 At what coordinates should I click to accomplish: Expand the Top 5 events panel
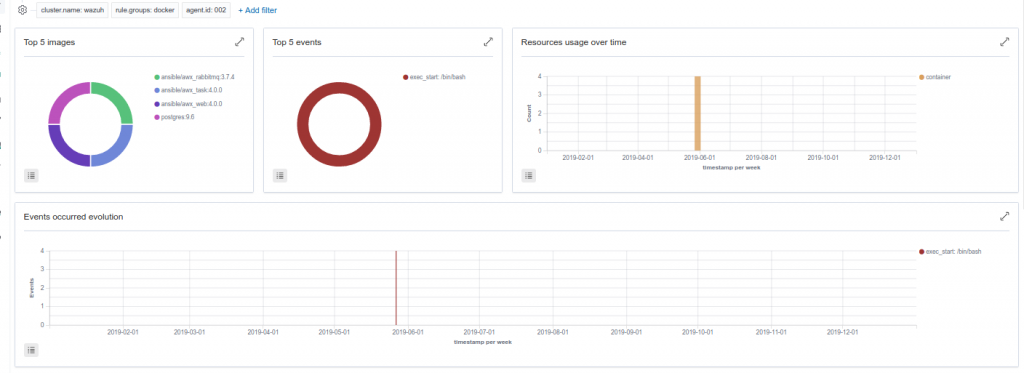[488, 42]
